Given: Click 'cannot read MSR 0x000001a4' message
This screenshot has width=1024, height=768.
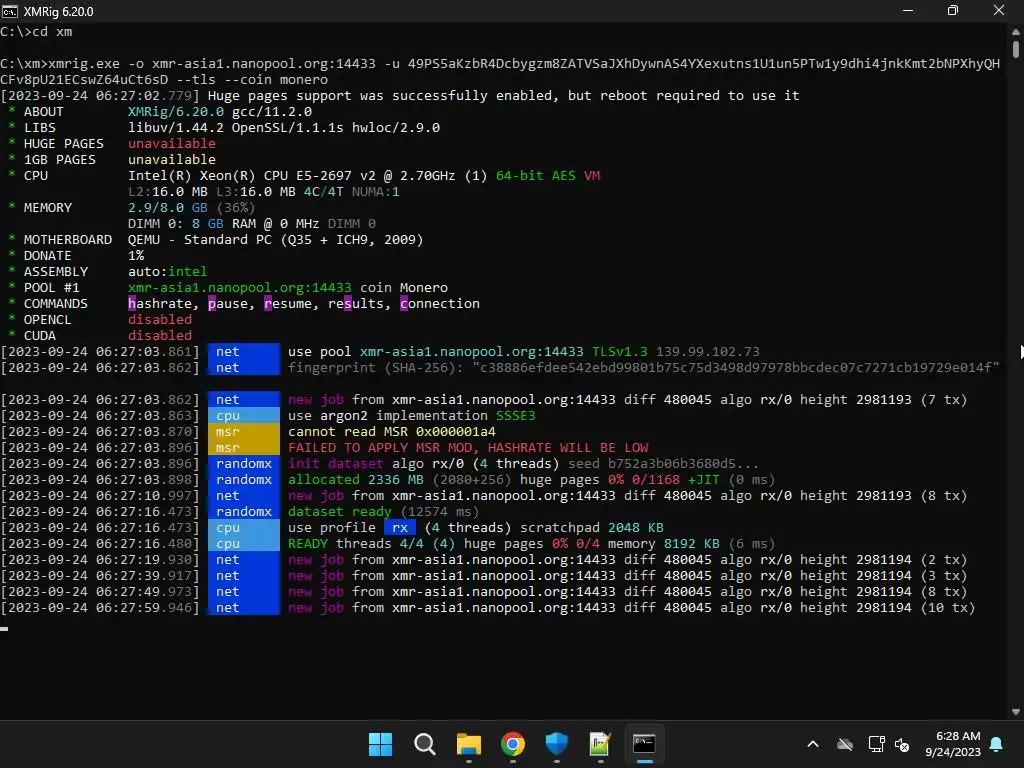Looking at the screenshot, I should point(392,432).
